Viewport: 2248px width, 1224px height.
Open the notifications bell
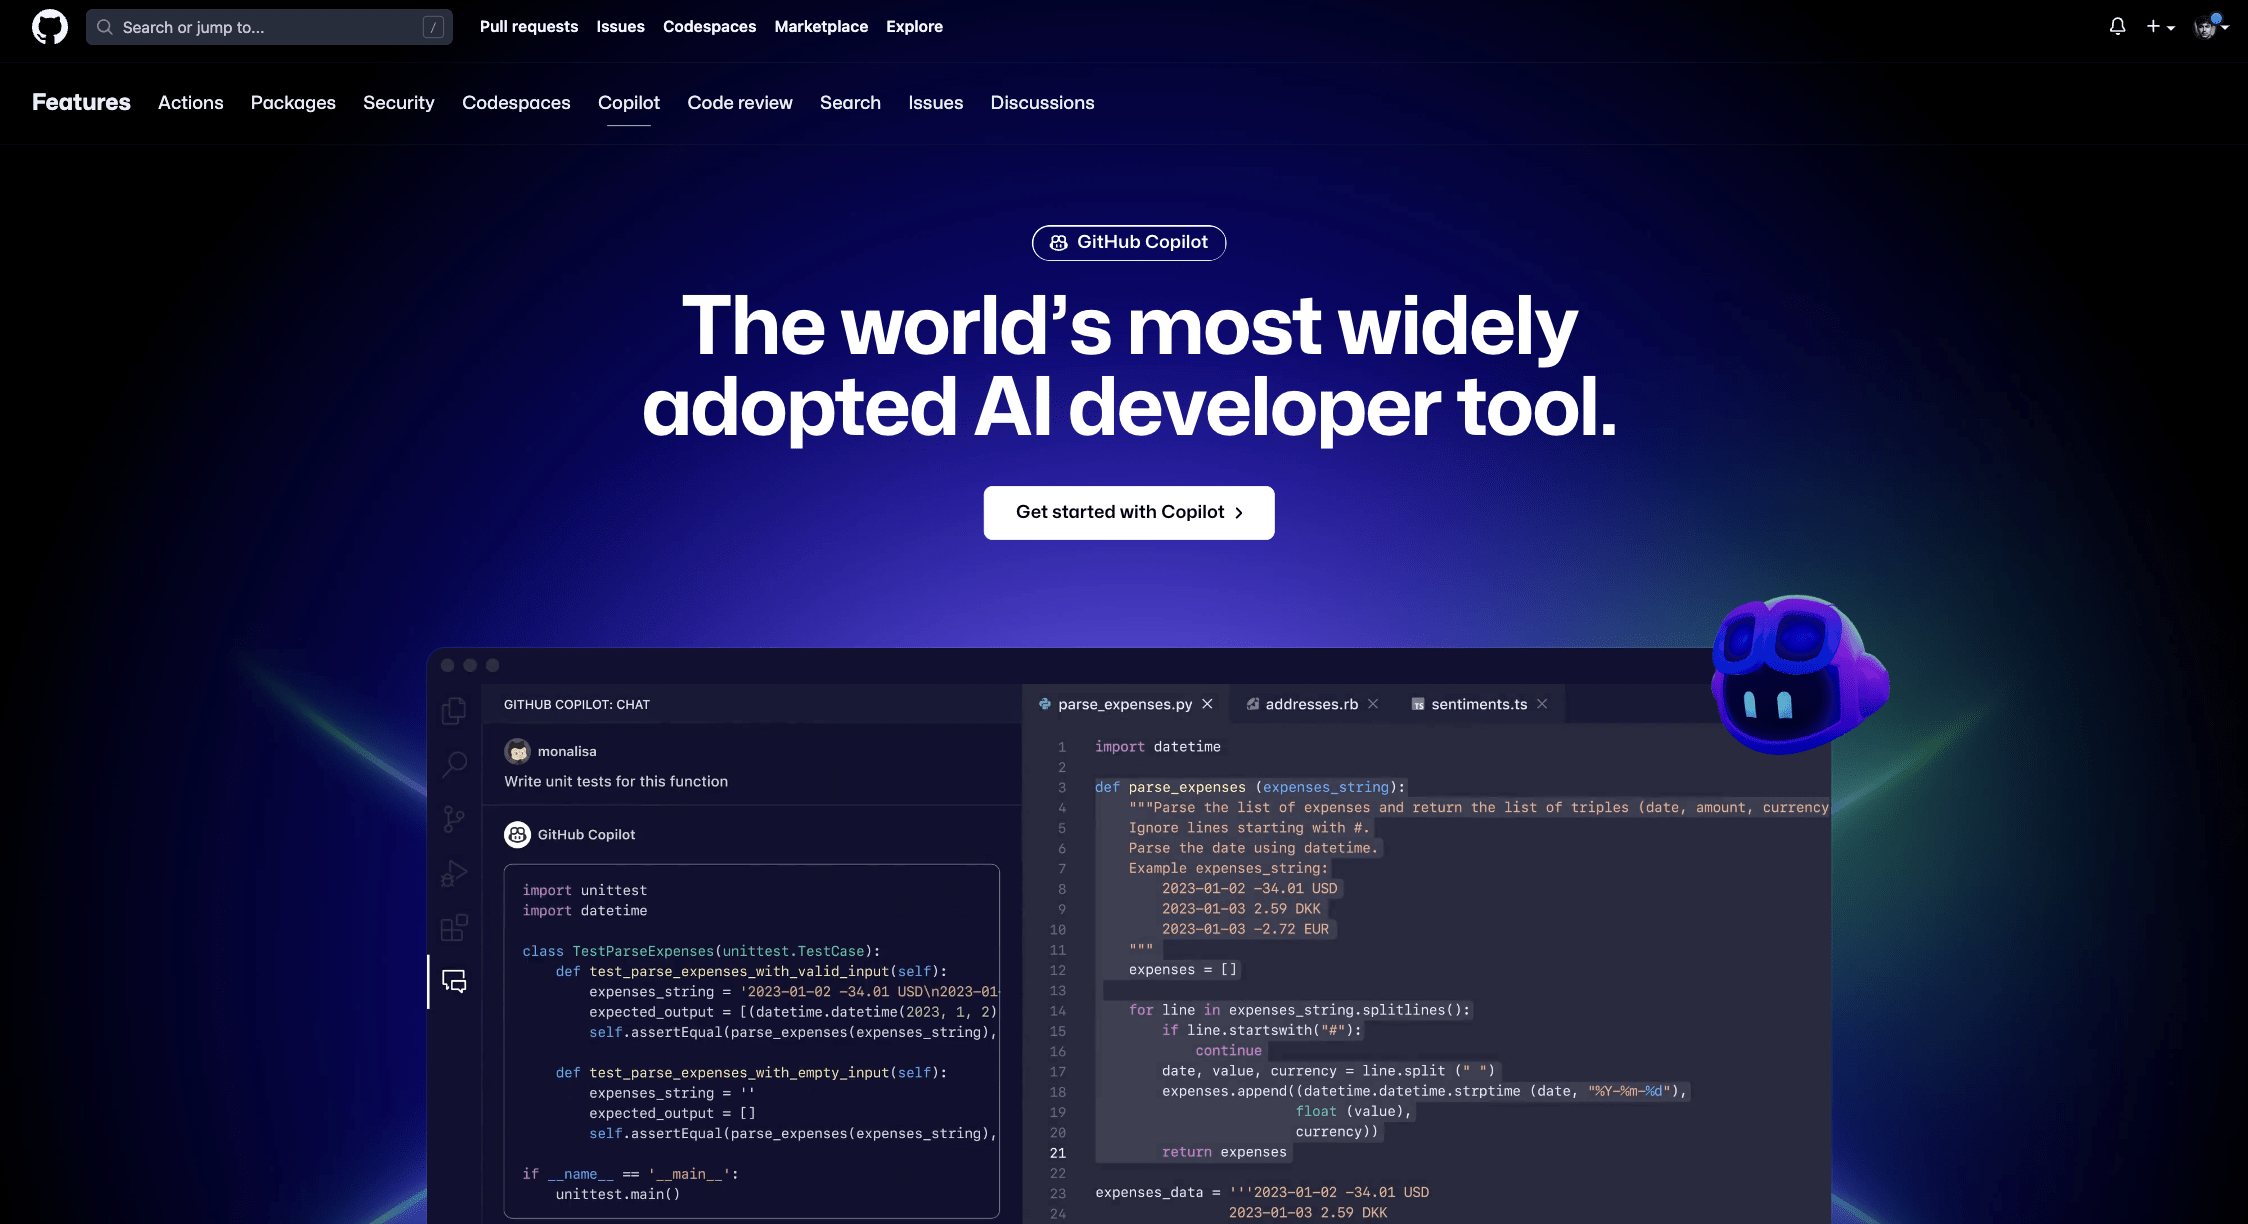[2117, 27]
